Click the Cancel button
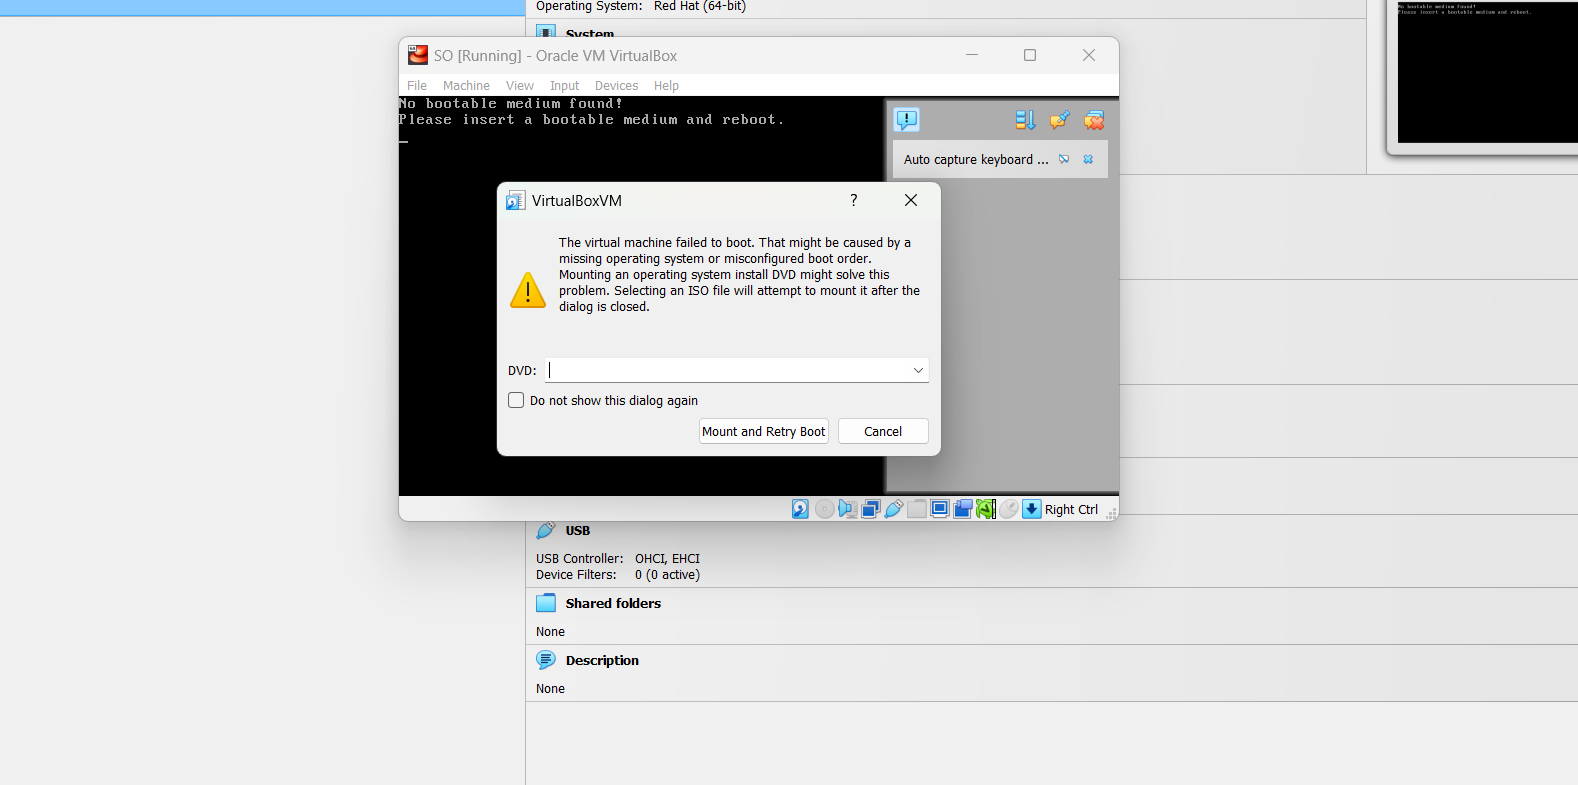The width and height of the screenshot is (1578, 785). pos(883,431)
